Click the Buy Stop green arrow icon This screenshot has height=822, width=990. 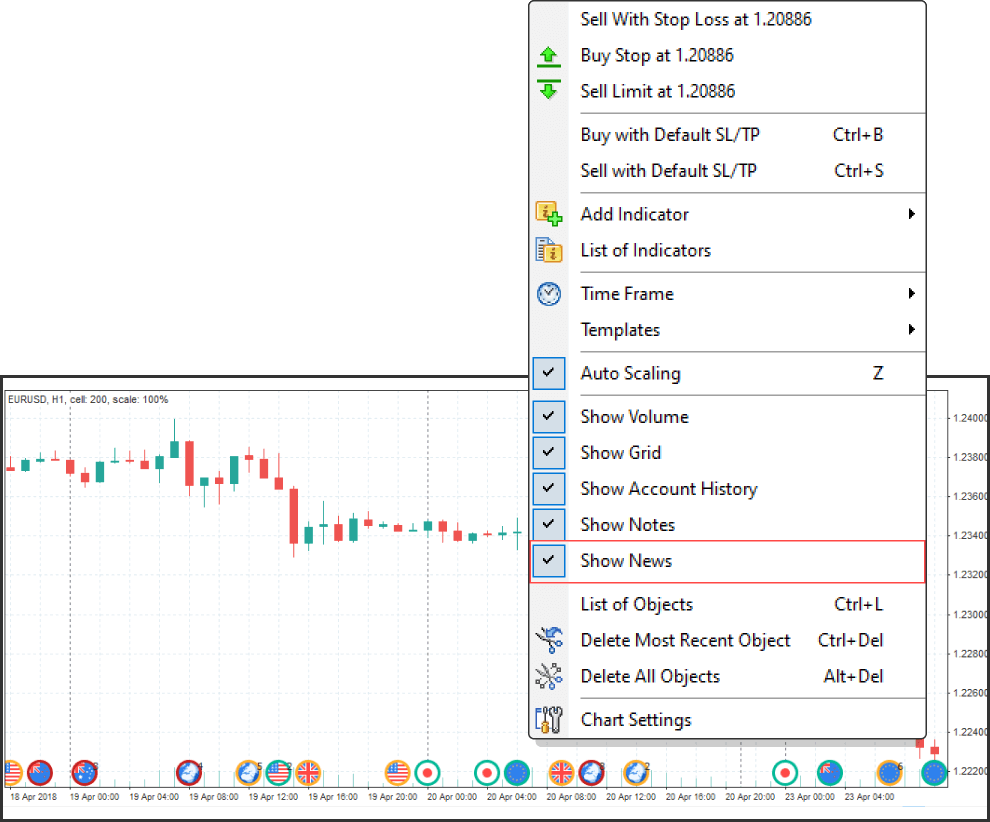pos(549,56)
